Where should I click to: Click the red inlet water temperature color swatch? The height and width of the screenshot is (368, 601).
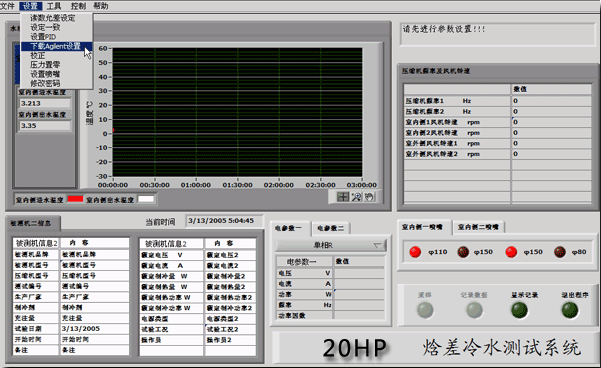pos(75,199)
